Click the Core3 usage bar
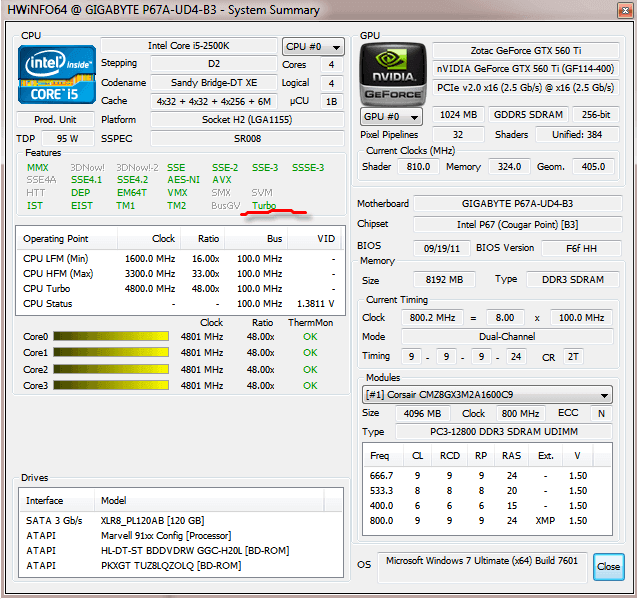 (x=111, y=385)
